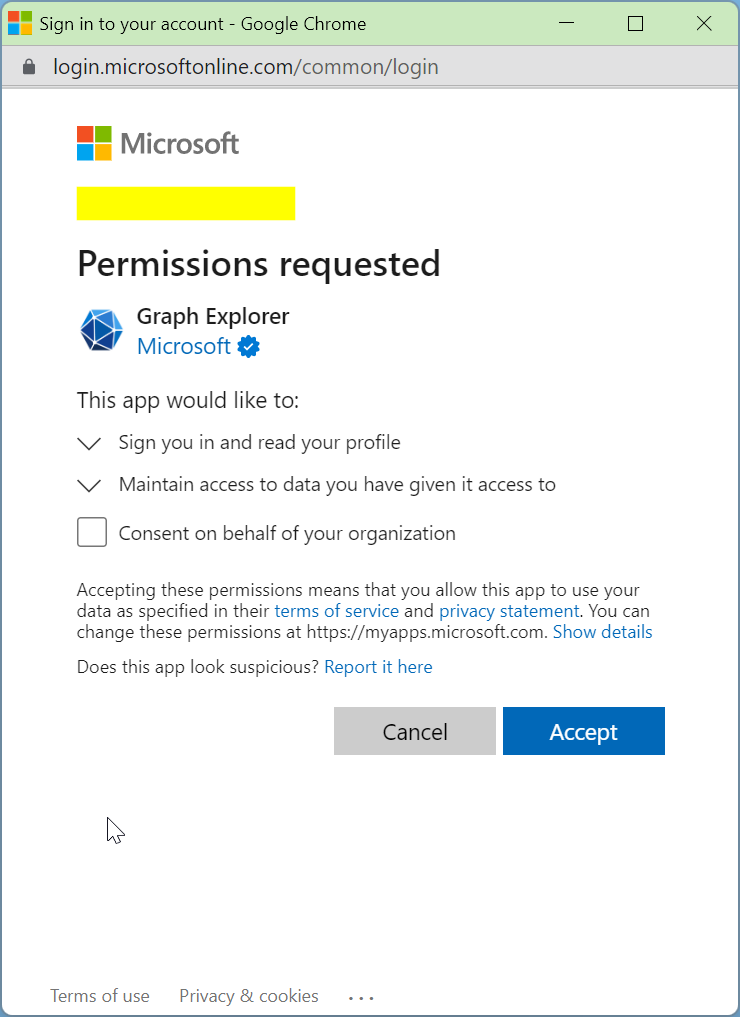Click Report it here link
The width and height of the screenshot is (740, 1017).
378,667
